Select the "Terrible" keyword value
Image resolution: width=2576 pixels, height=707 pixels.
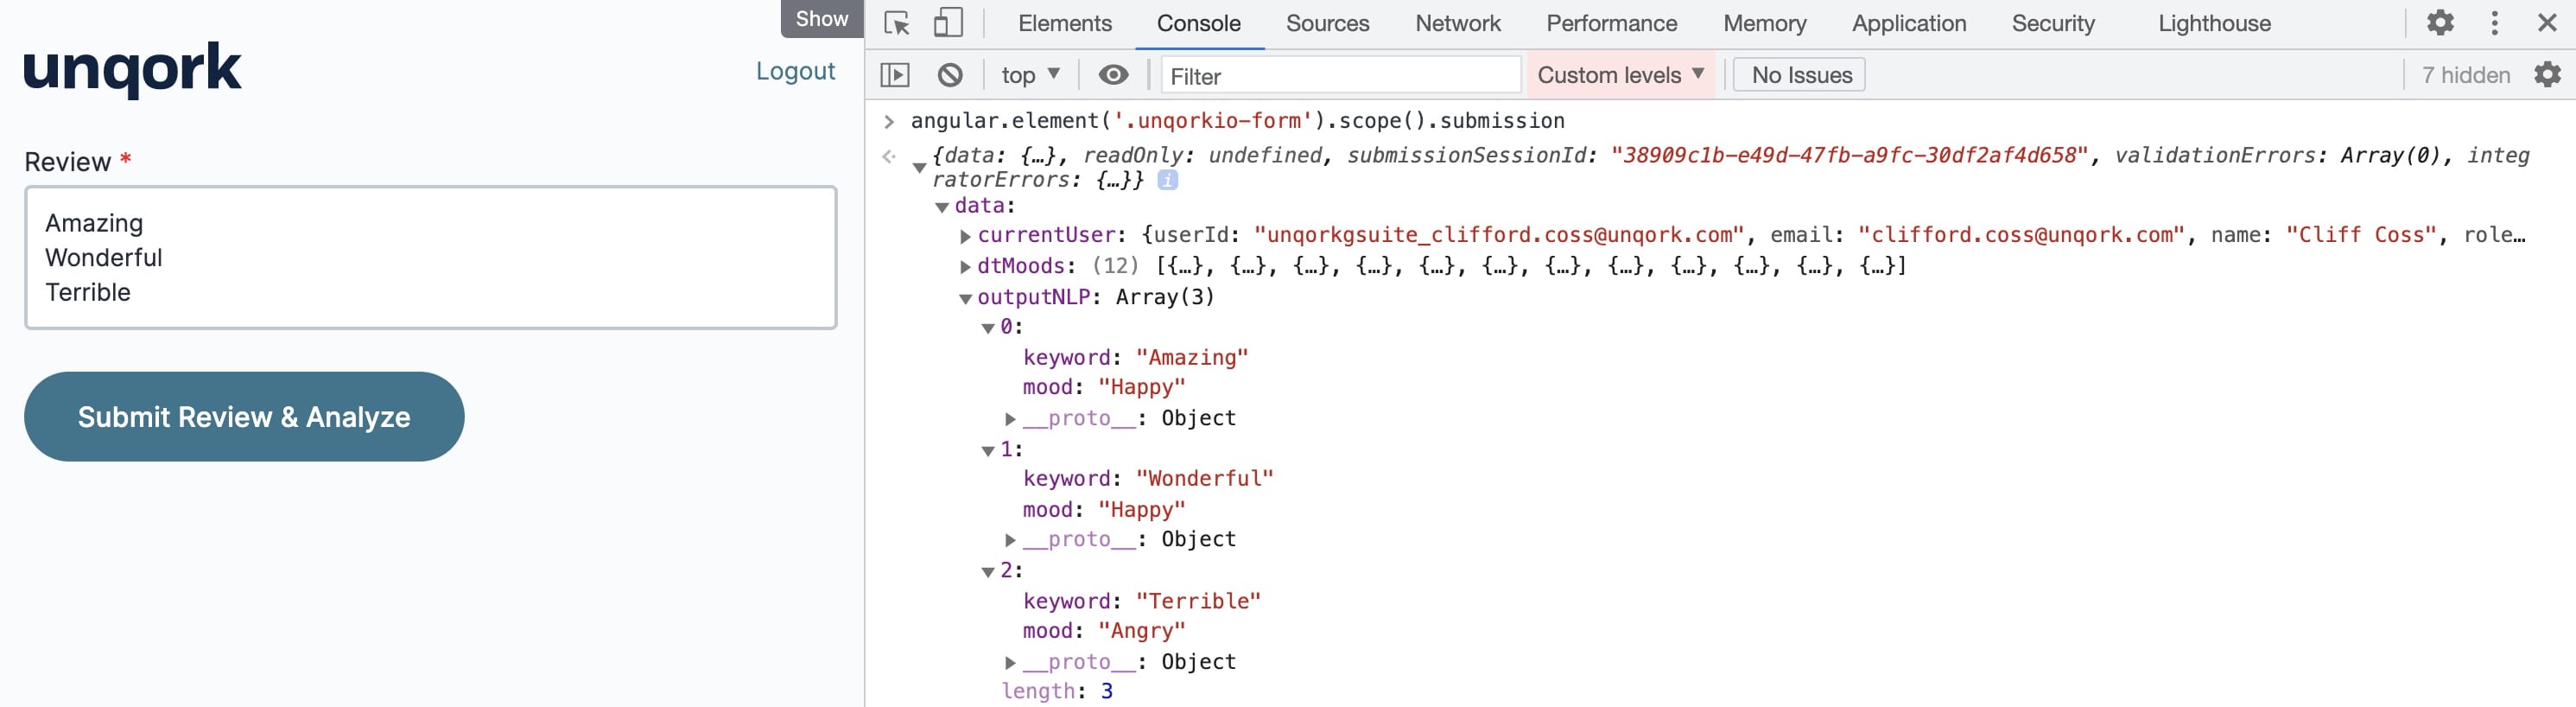tap(1198, 602)
